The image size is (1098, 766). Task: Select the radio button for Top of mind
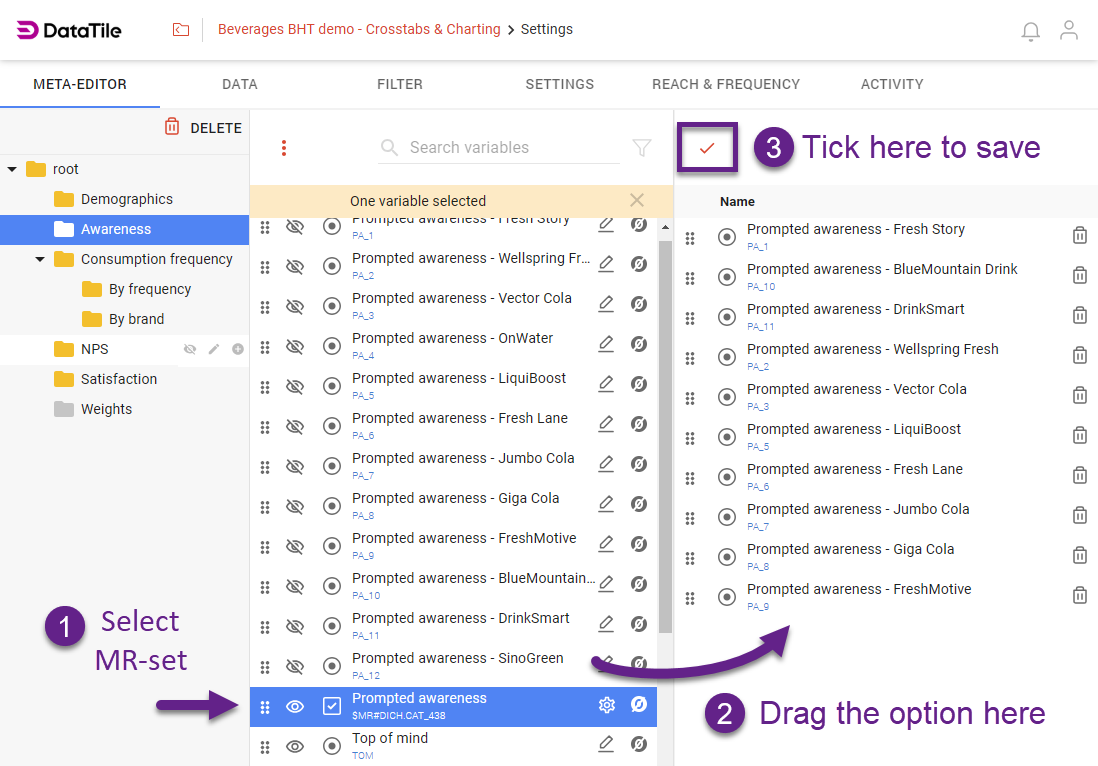pyautogui.click(x=332, y=744)
